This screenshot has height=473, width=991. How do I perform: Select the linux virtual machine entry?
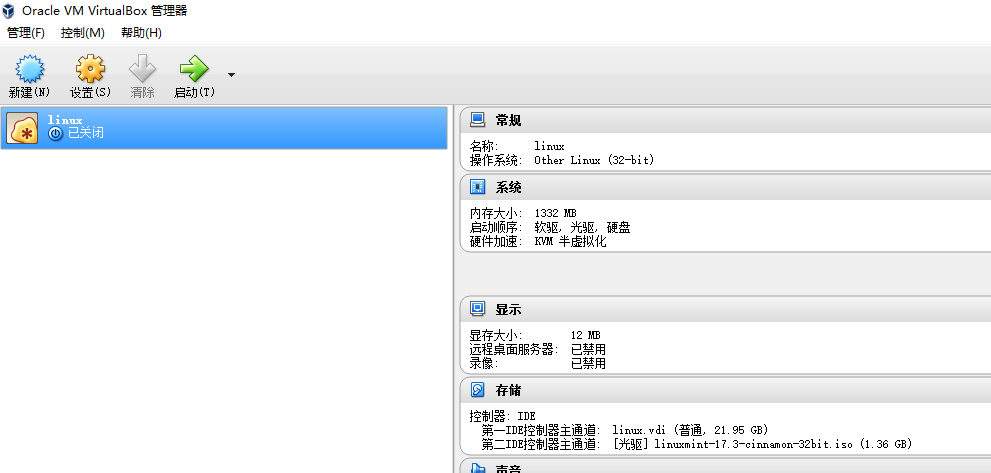tap(224, 128)
